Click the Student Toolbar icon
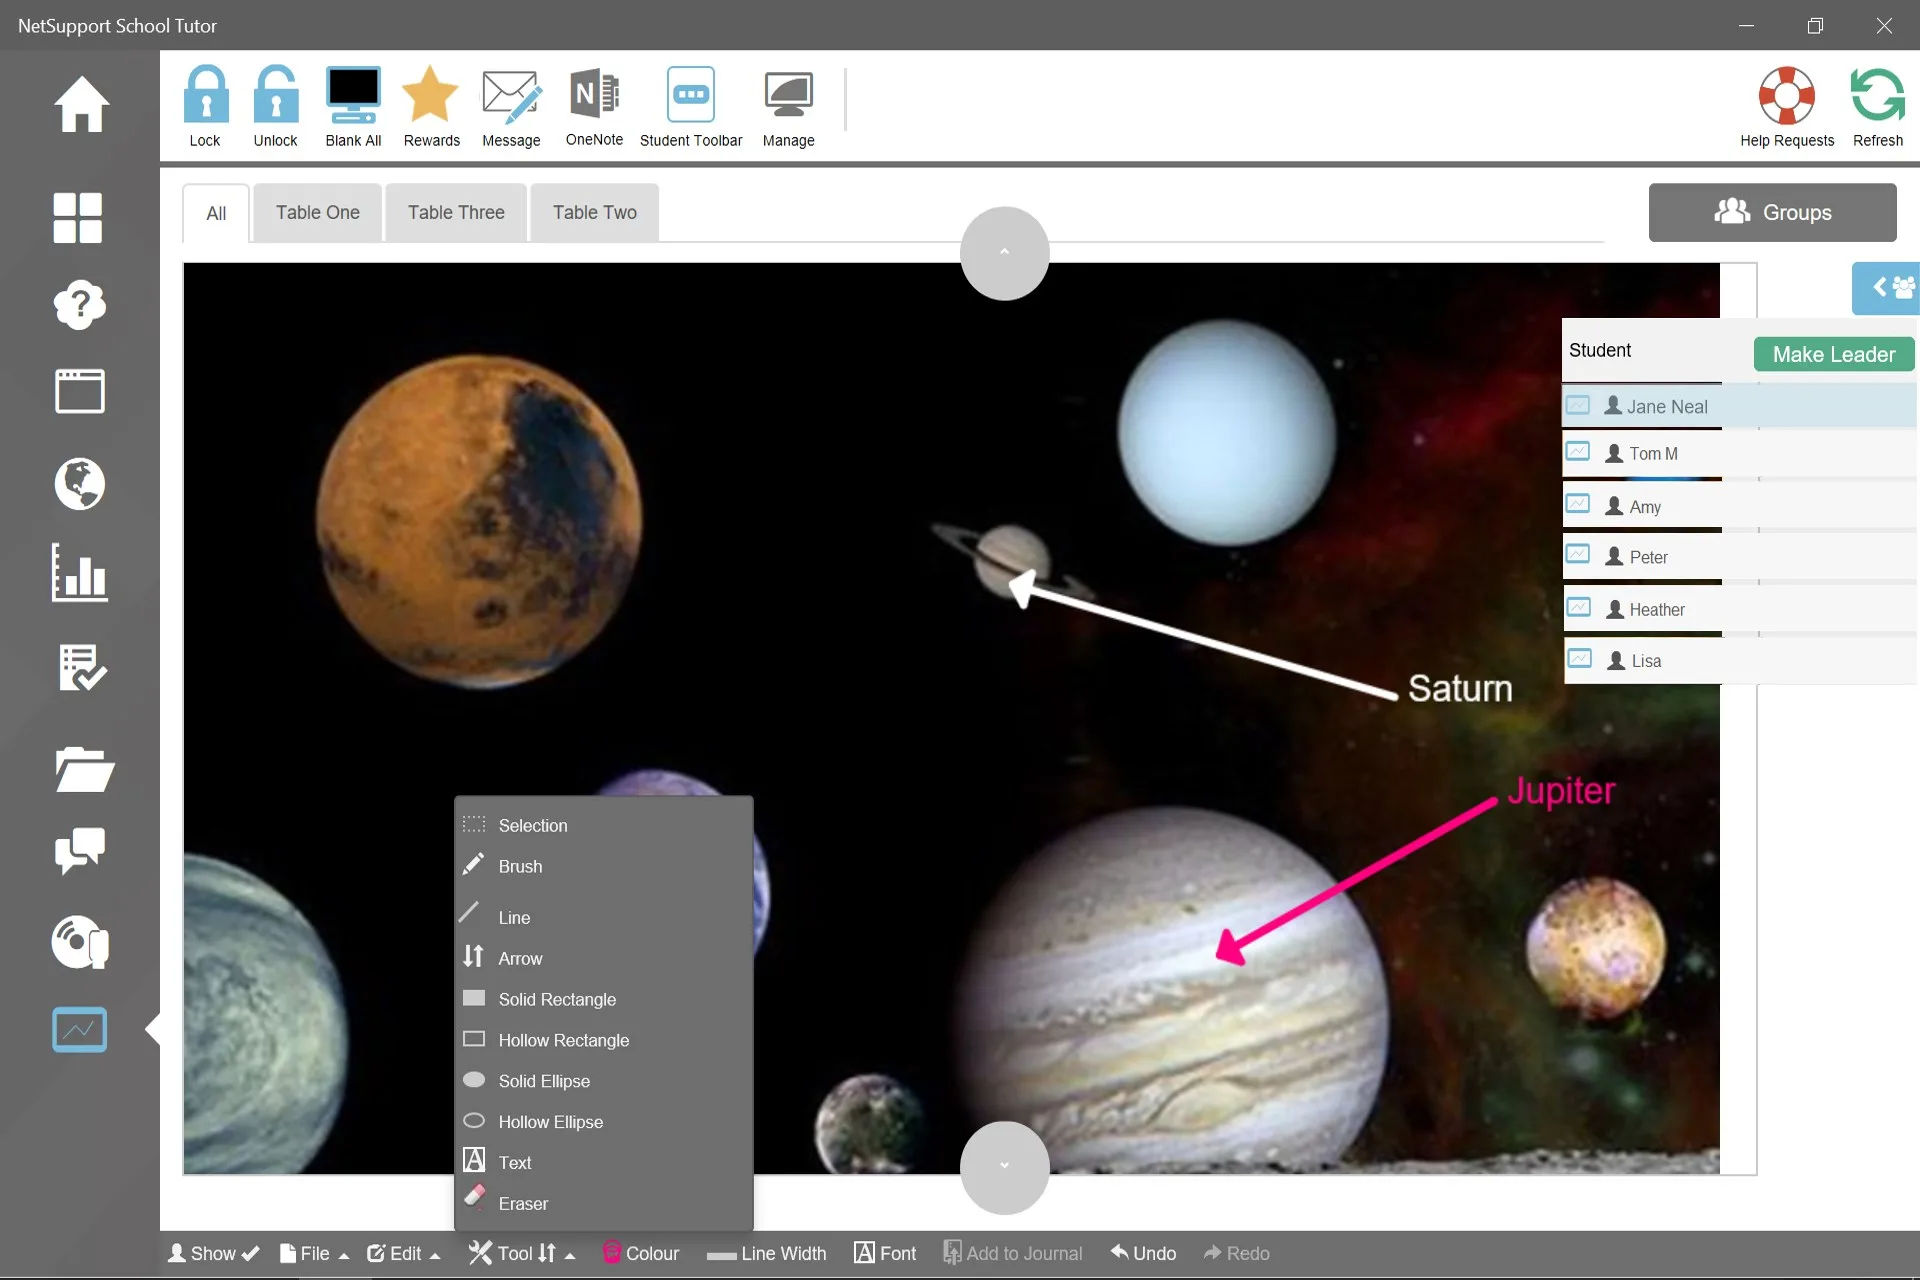1920x1280 pixels. 691,95
